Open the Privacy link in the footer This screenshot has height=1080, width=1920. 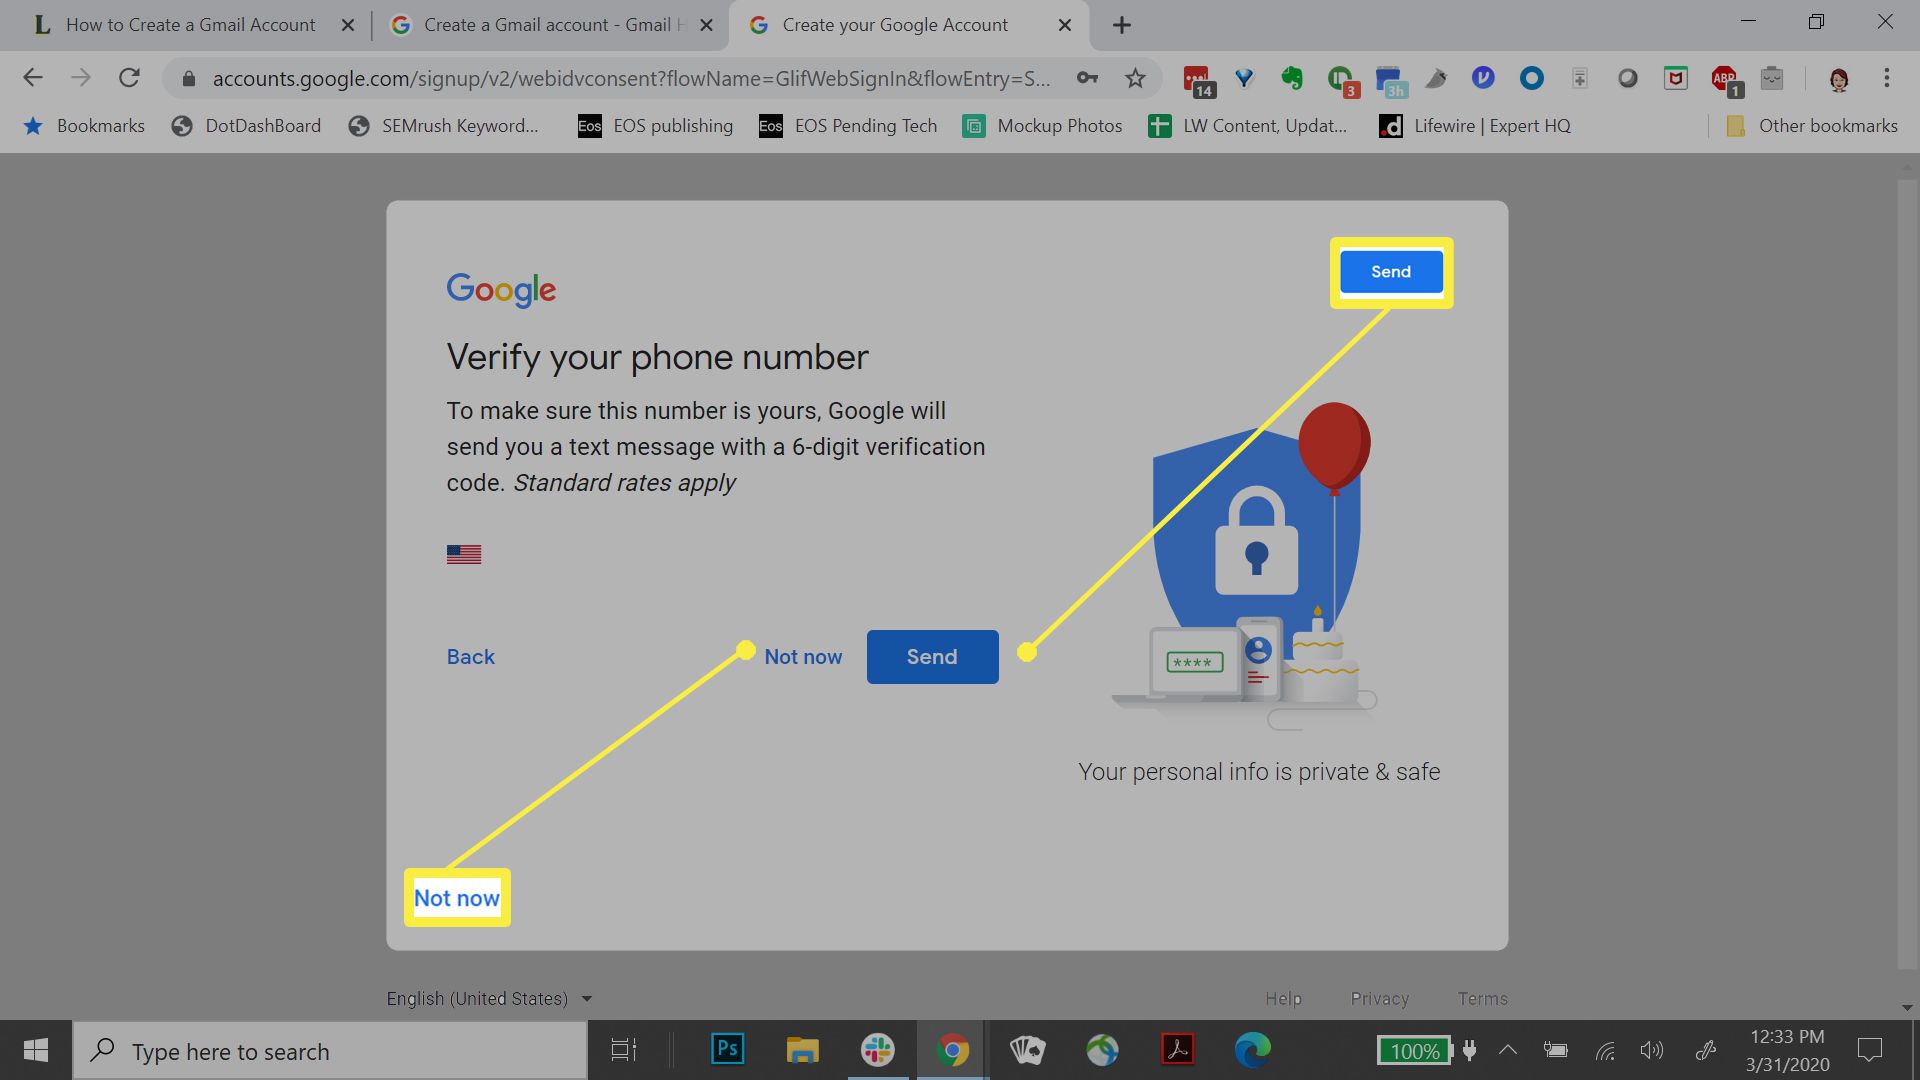(x=1379, y=999)
